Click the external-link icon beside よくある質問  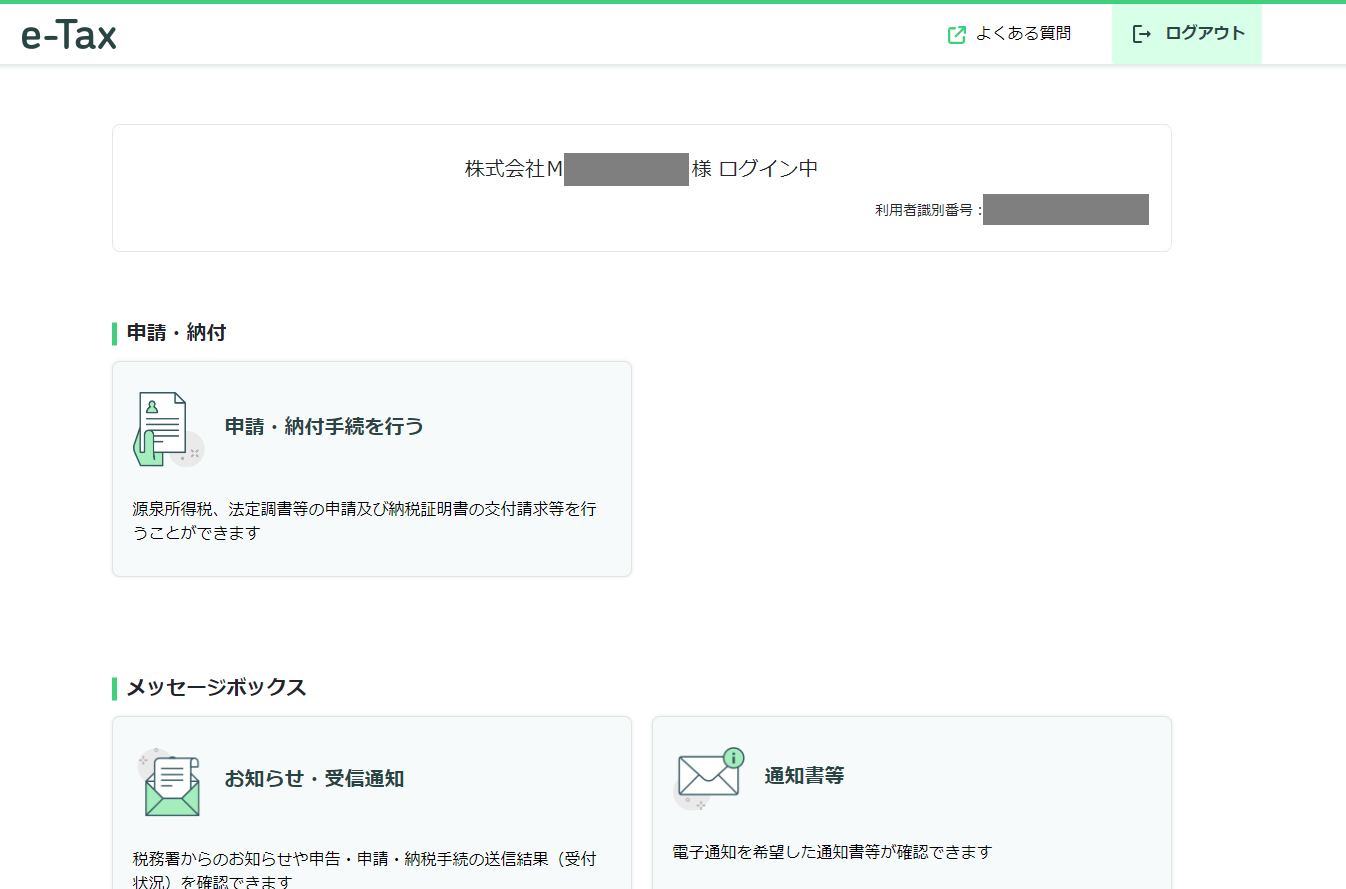click(x=956, y=33)
